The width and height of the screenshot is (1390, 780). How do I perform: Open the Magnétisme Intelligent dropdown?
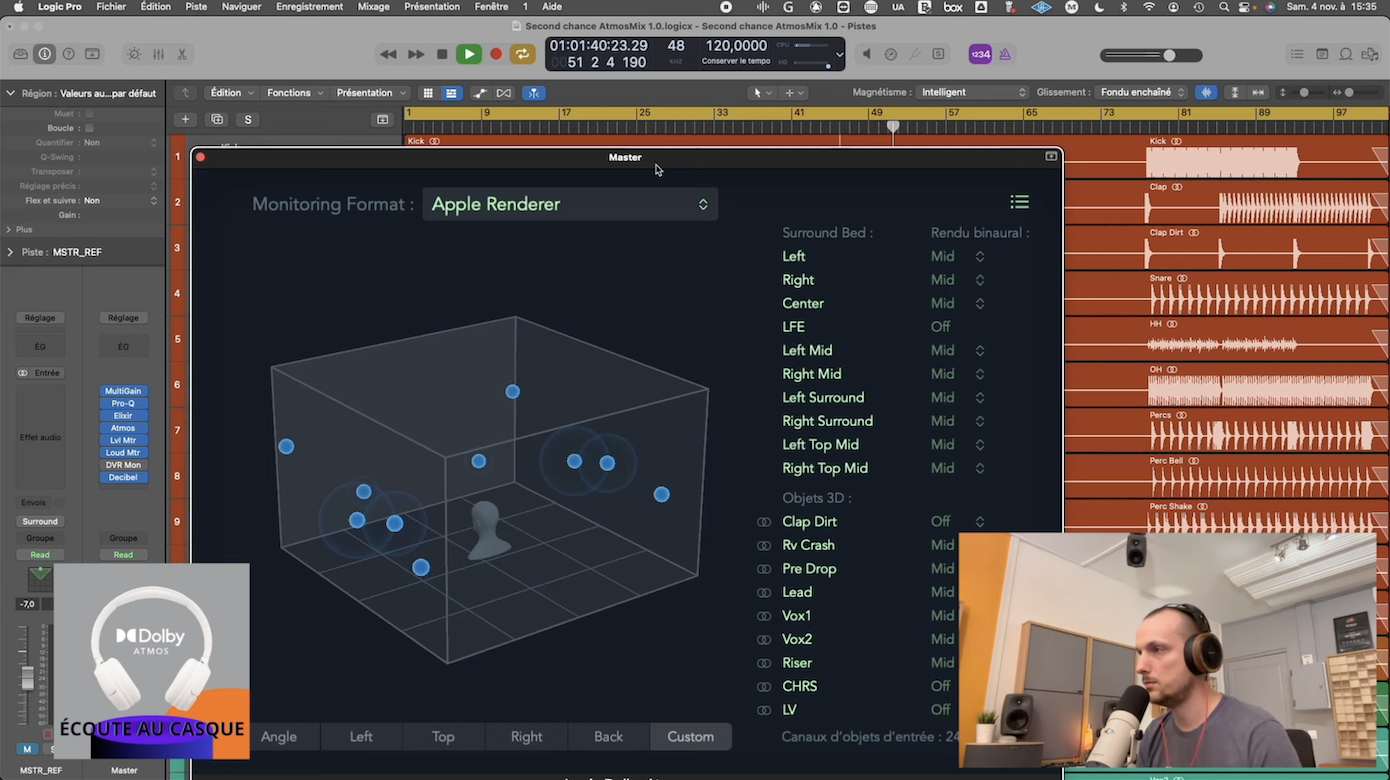point(972,92)
